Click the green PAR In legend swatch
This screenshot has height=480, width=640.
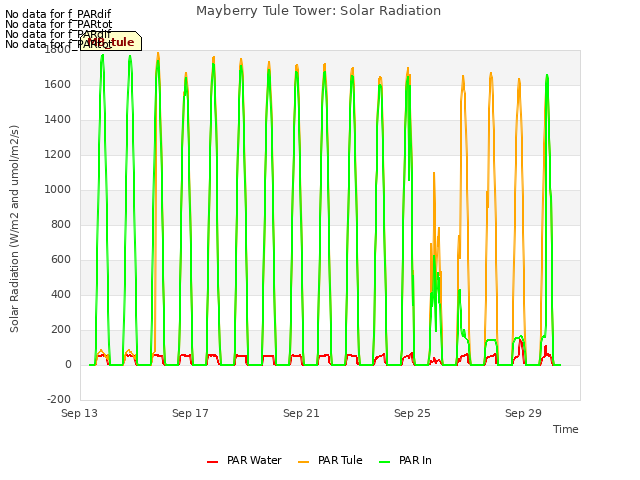(x=384, y=462)
